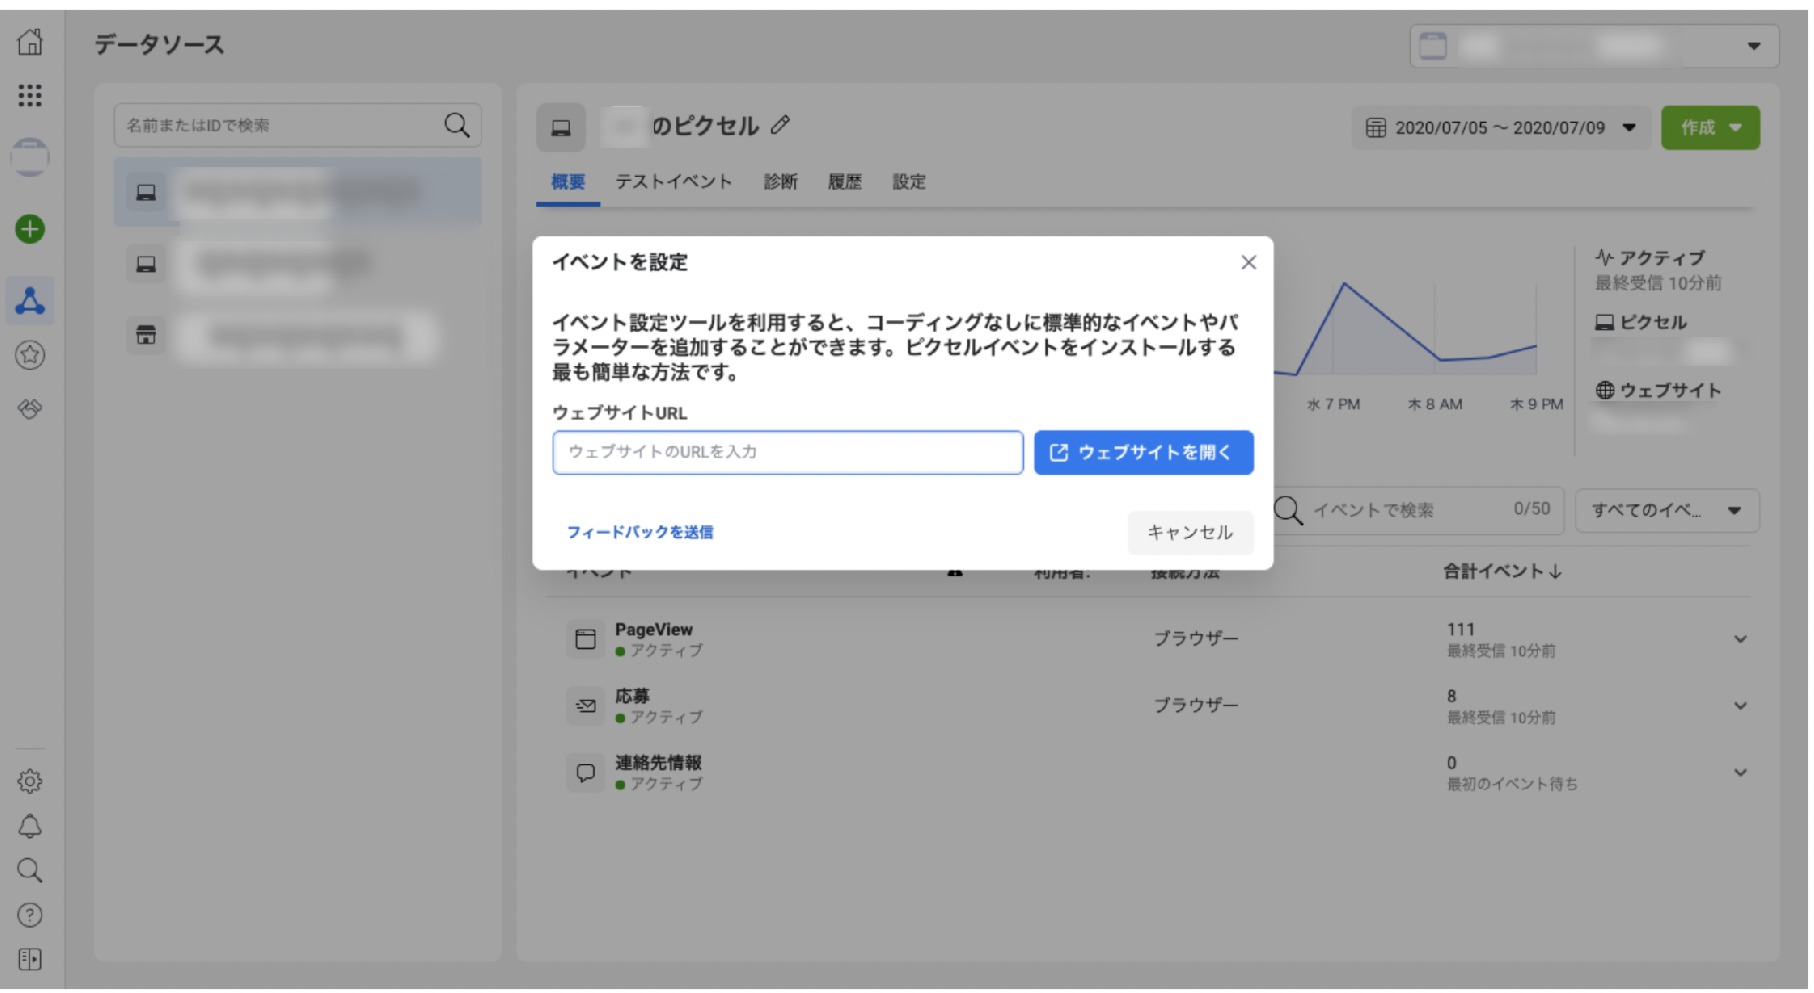Viewport: 1814px width, 993px height.
Task: Expand the 連絡先情報 event row chevron
Action: pyautogui.click(x=1740, y=773)
